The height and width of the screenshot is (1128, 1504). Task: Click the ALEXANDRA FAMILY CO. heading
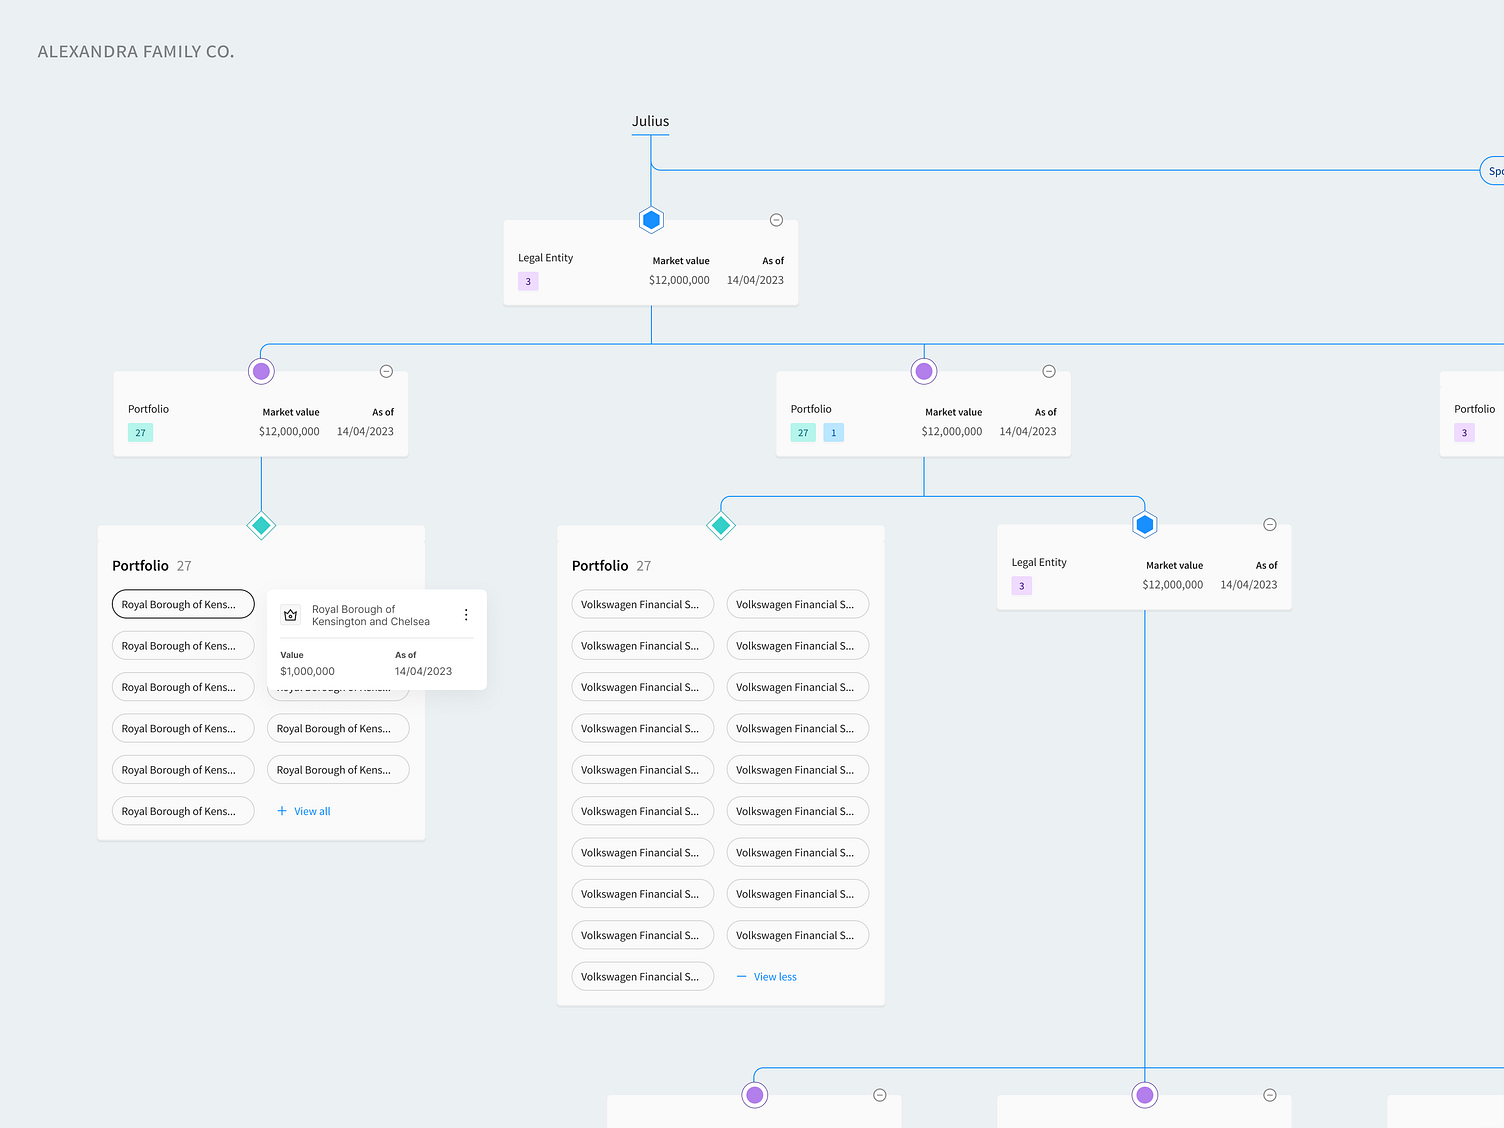135,51
